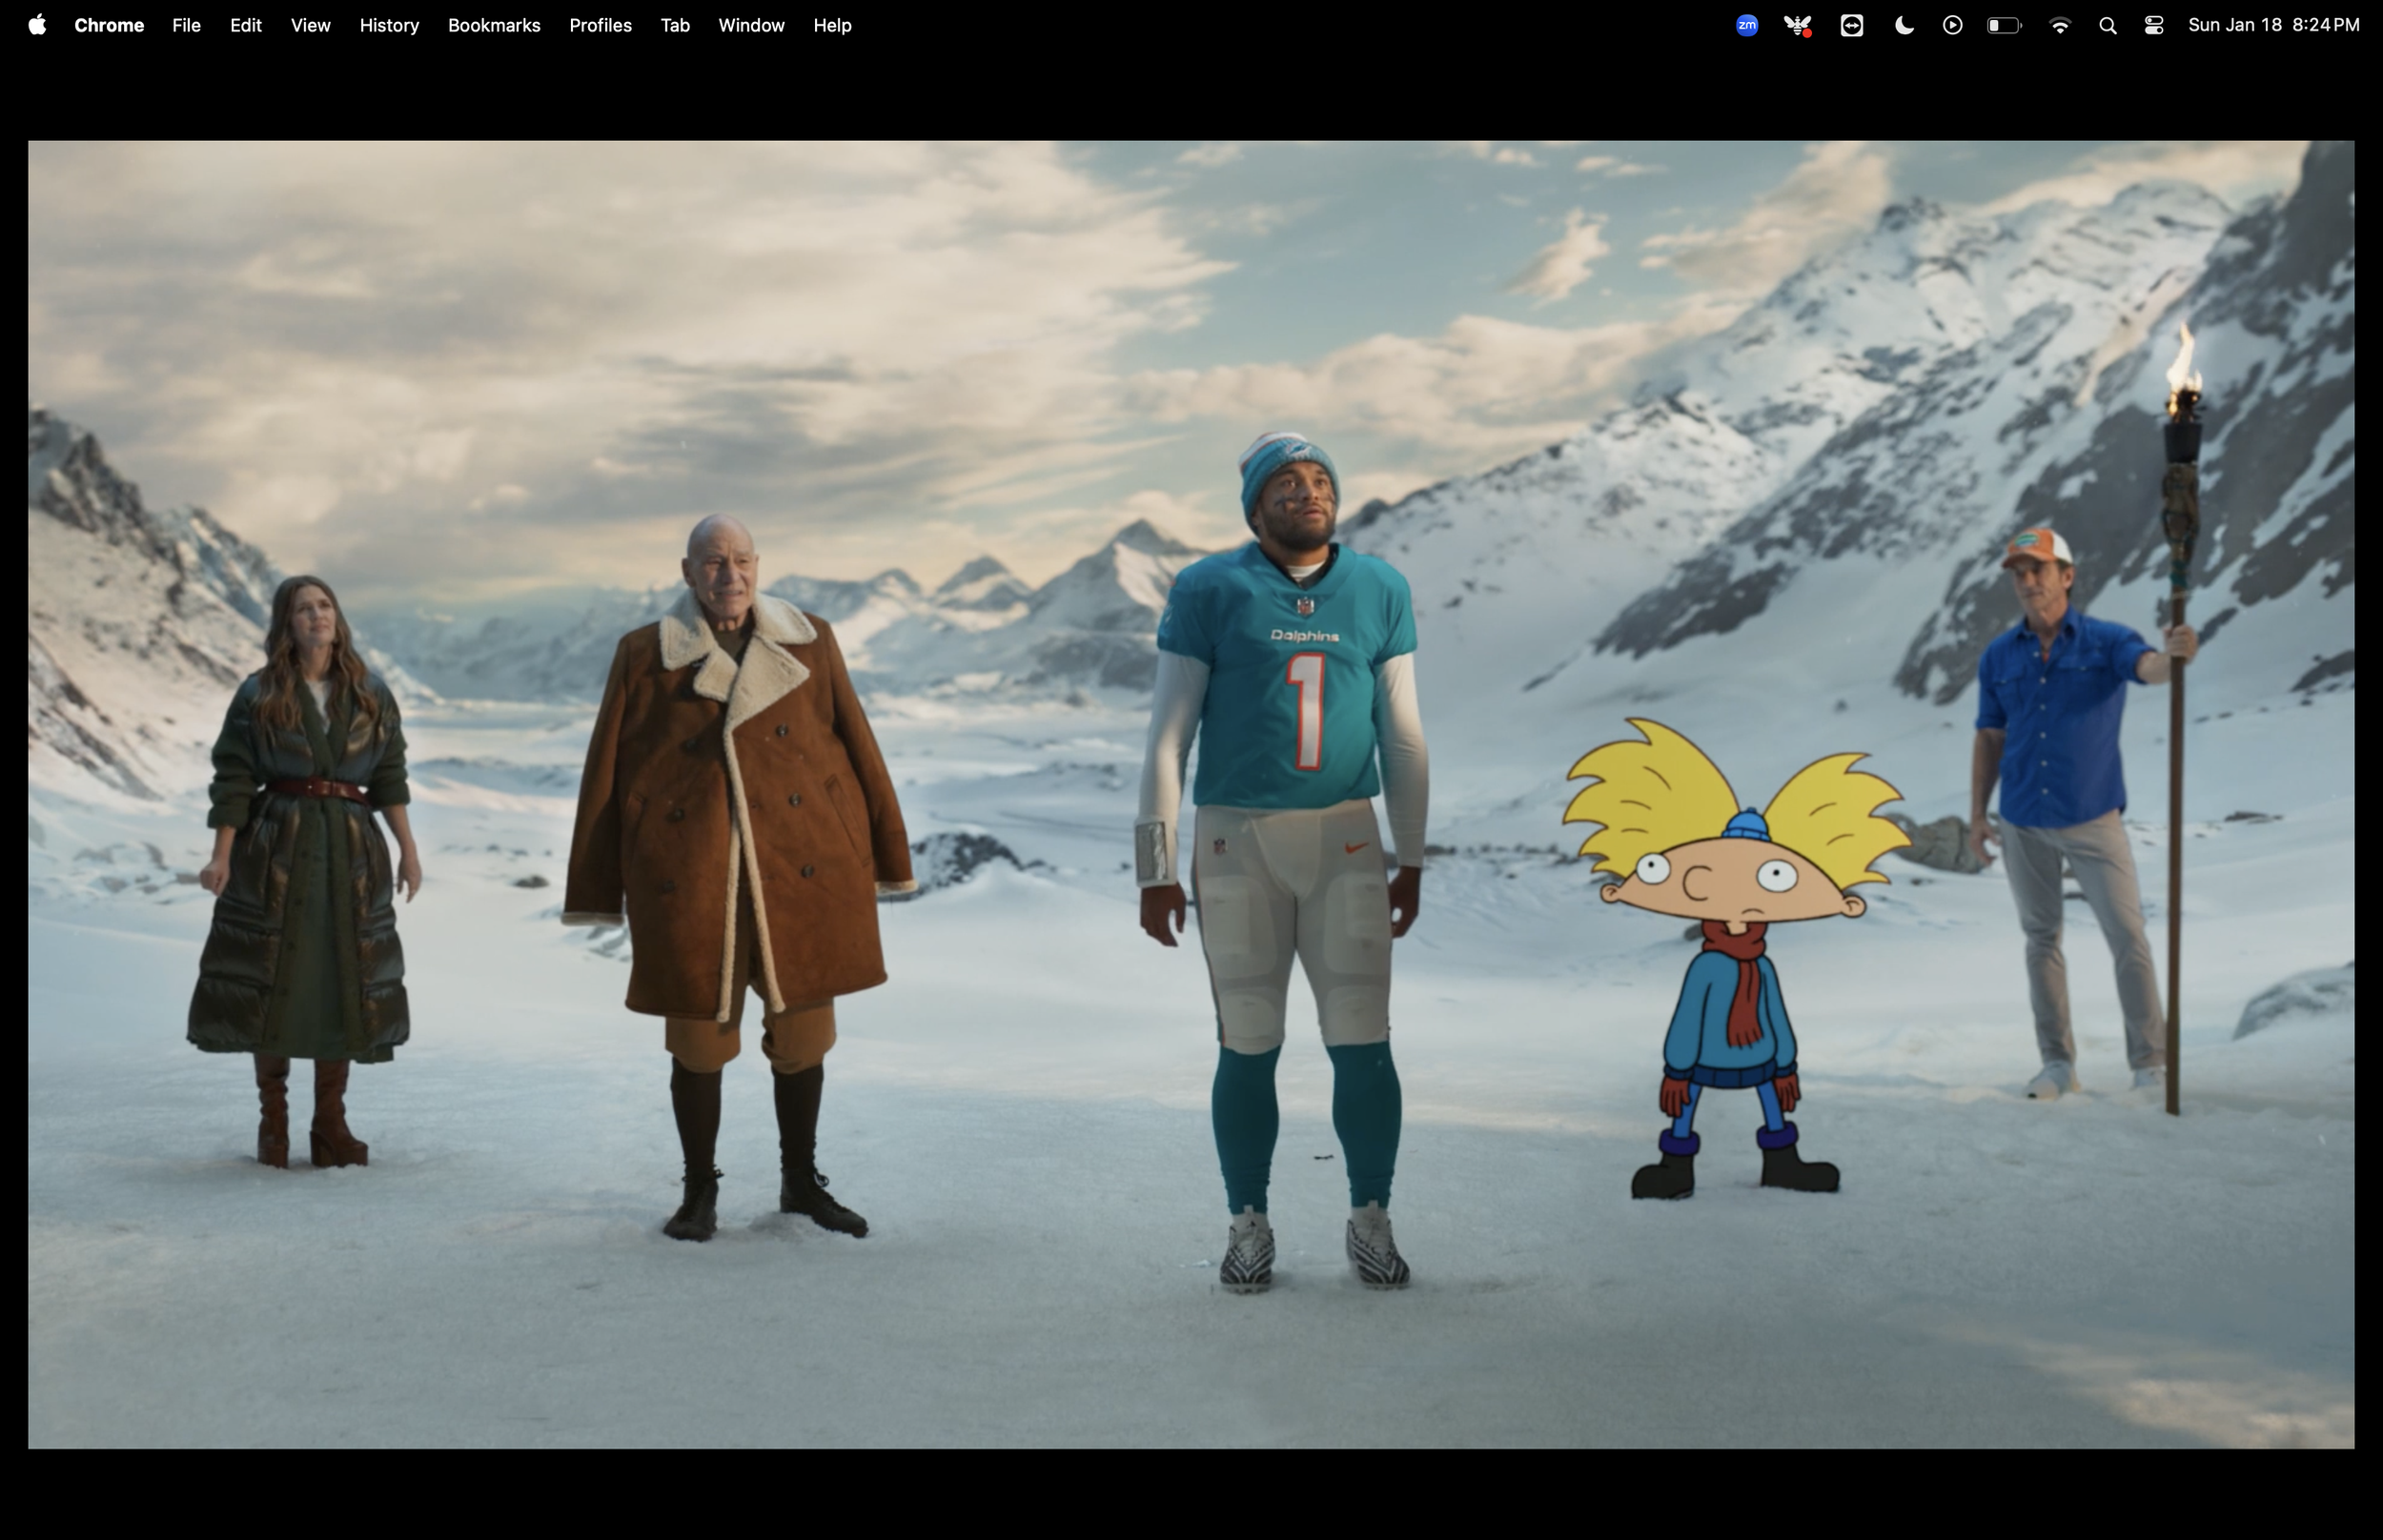Toggle Focus mode via moon icon
Screen dimensions: 2383x1540
coord(1904,26)
